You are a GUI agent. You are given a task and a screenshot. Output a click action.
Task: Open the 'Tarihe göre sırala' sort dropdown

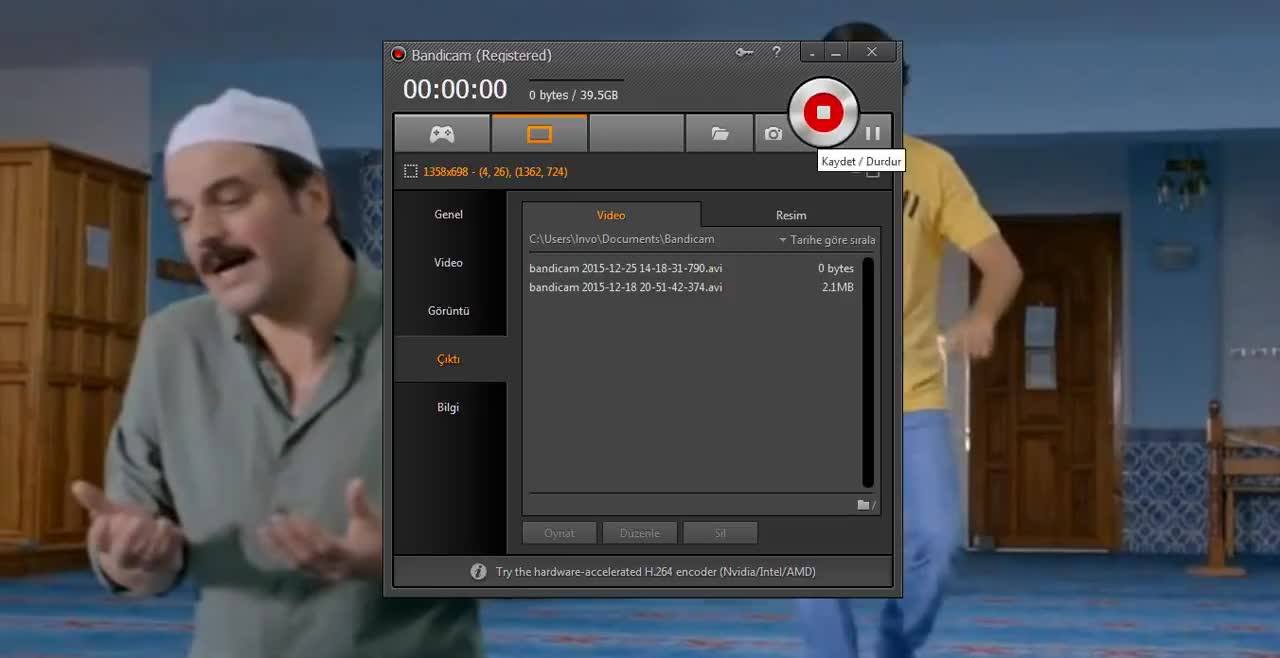point(827,240)
